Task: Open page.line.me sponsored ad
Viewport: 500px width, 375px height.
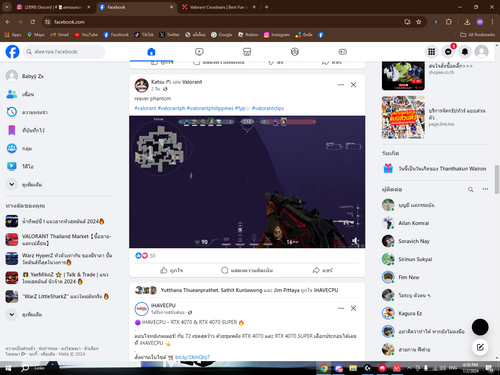Action: click(435, 117)
